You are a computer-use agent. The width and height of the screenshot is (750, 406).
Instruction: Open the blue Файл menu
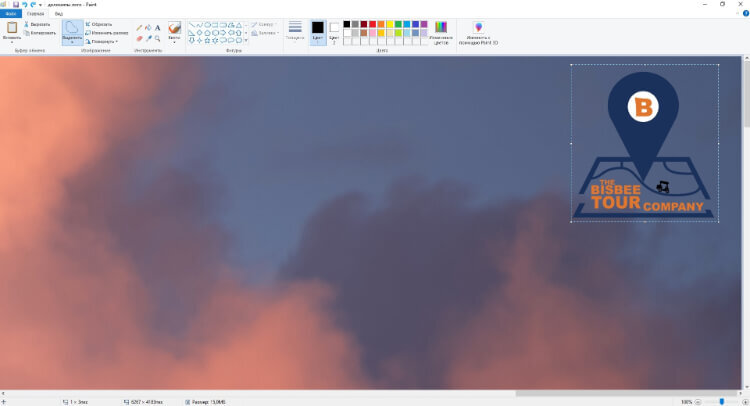tap(11, 14)
